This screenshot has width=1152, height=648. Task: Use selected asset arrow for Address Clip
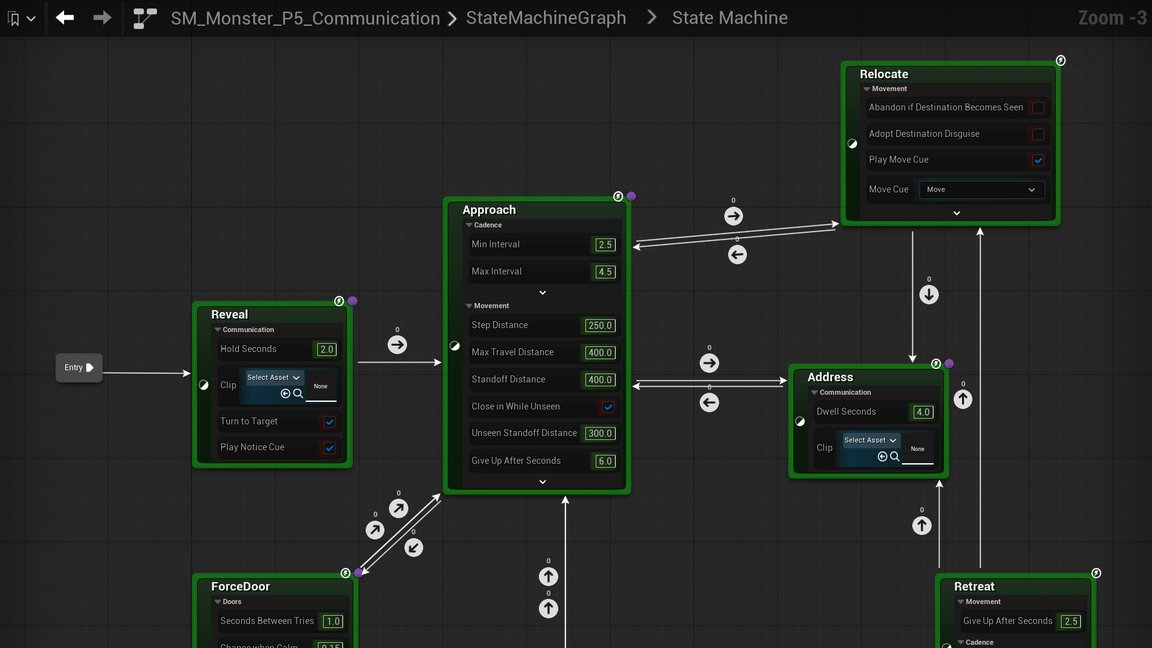pos(882,457)
